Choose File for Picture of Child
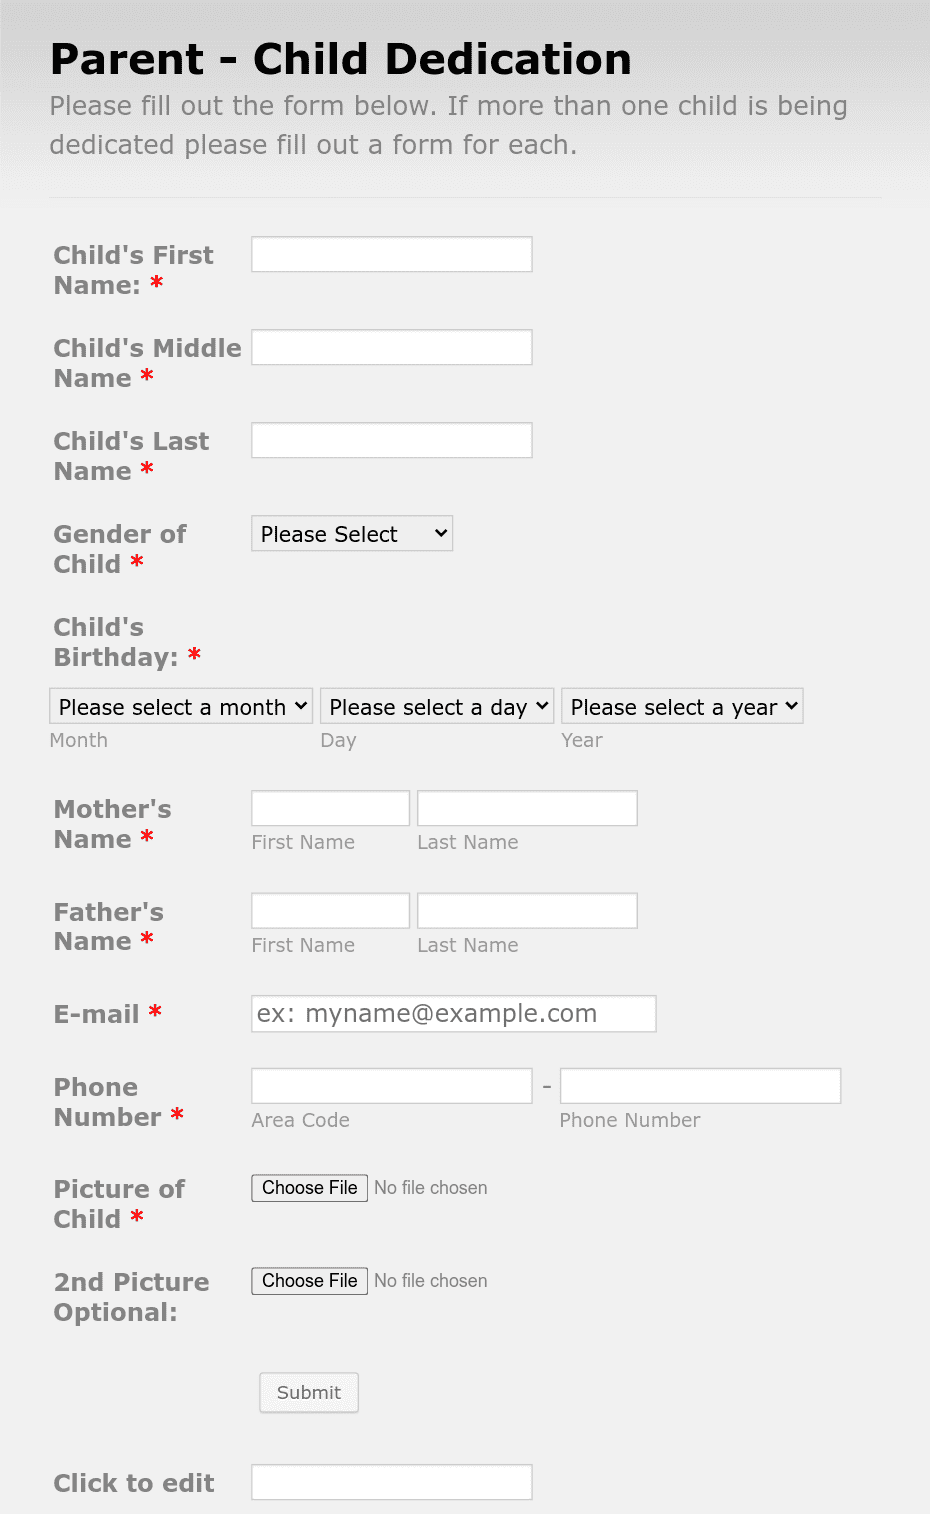The image size is (930, 1514). pos(309,1187)
